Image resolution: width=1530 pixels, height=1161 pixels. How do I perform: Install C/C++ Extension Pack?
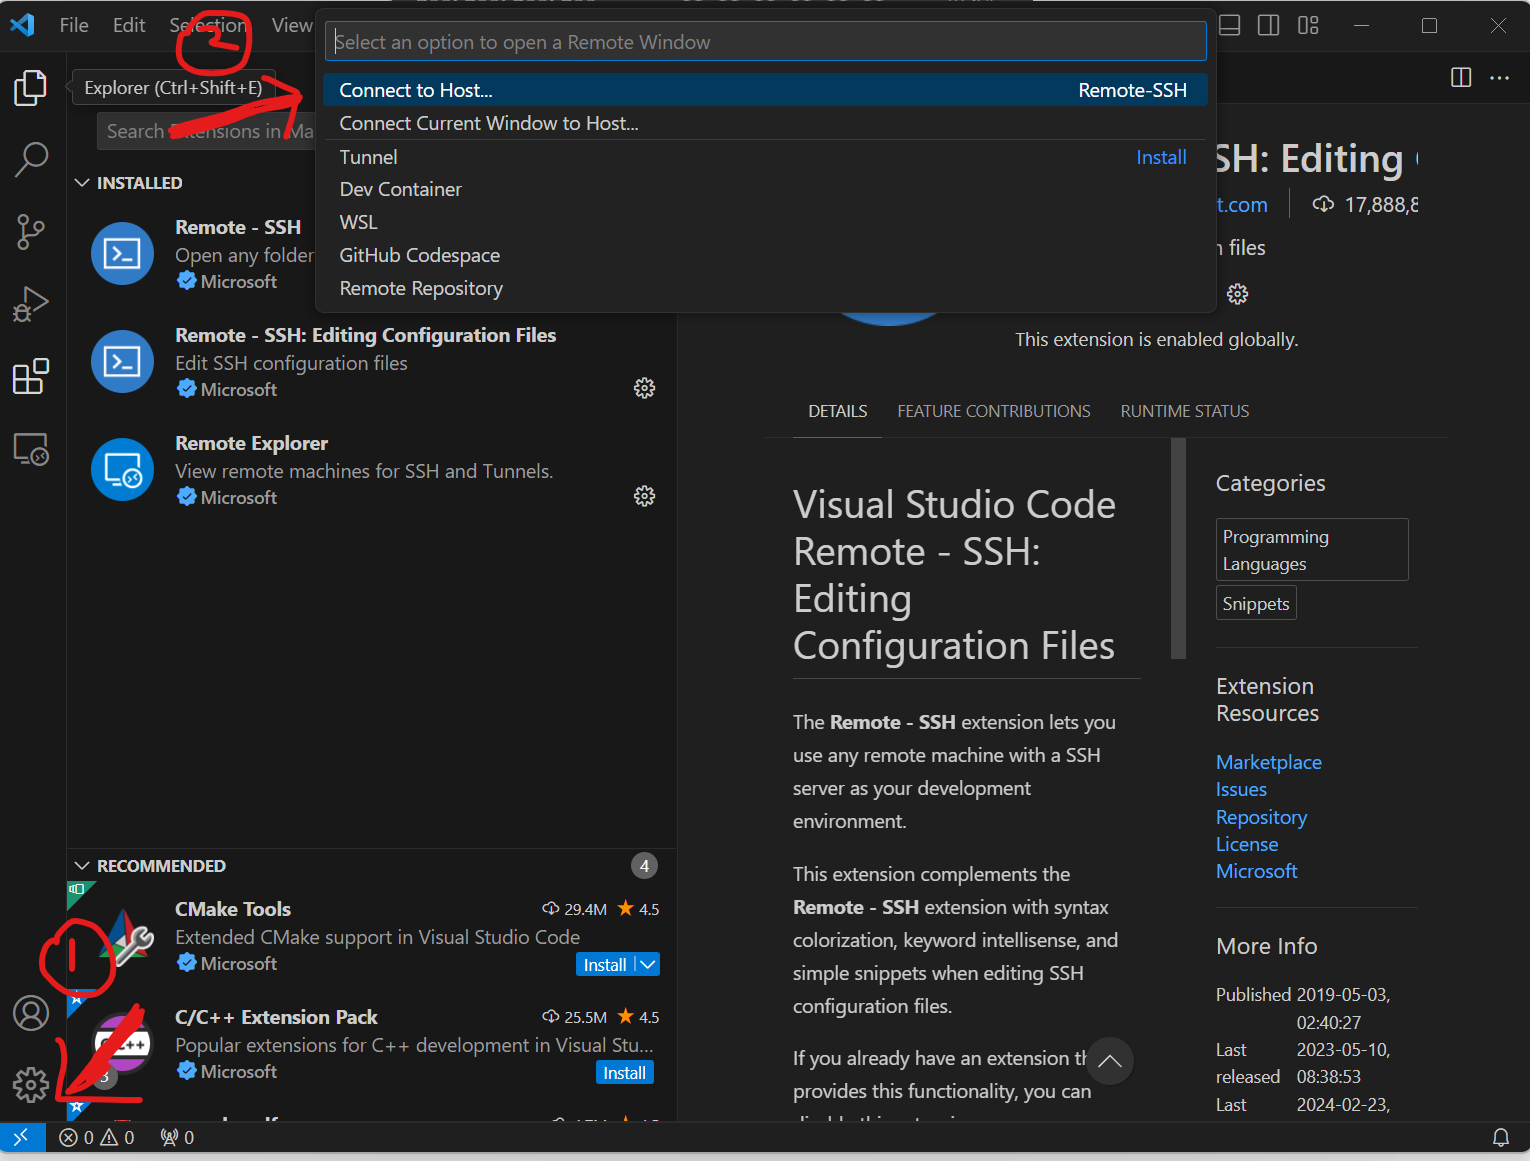tap(625, 1073)
